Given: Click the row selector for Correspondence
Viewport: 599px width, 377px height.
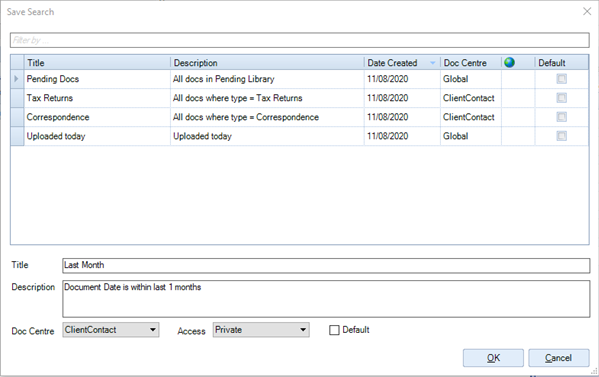Looking at the screenshot, I should pos(17,117).
